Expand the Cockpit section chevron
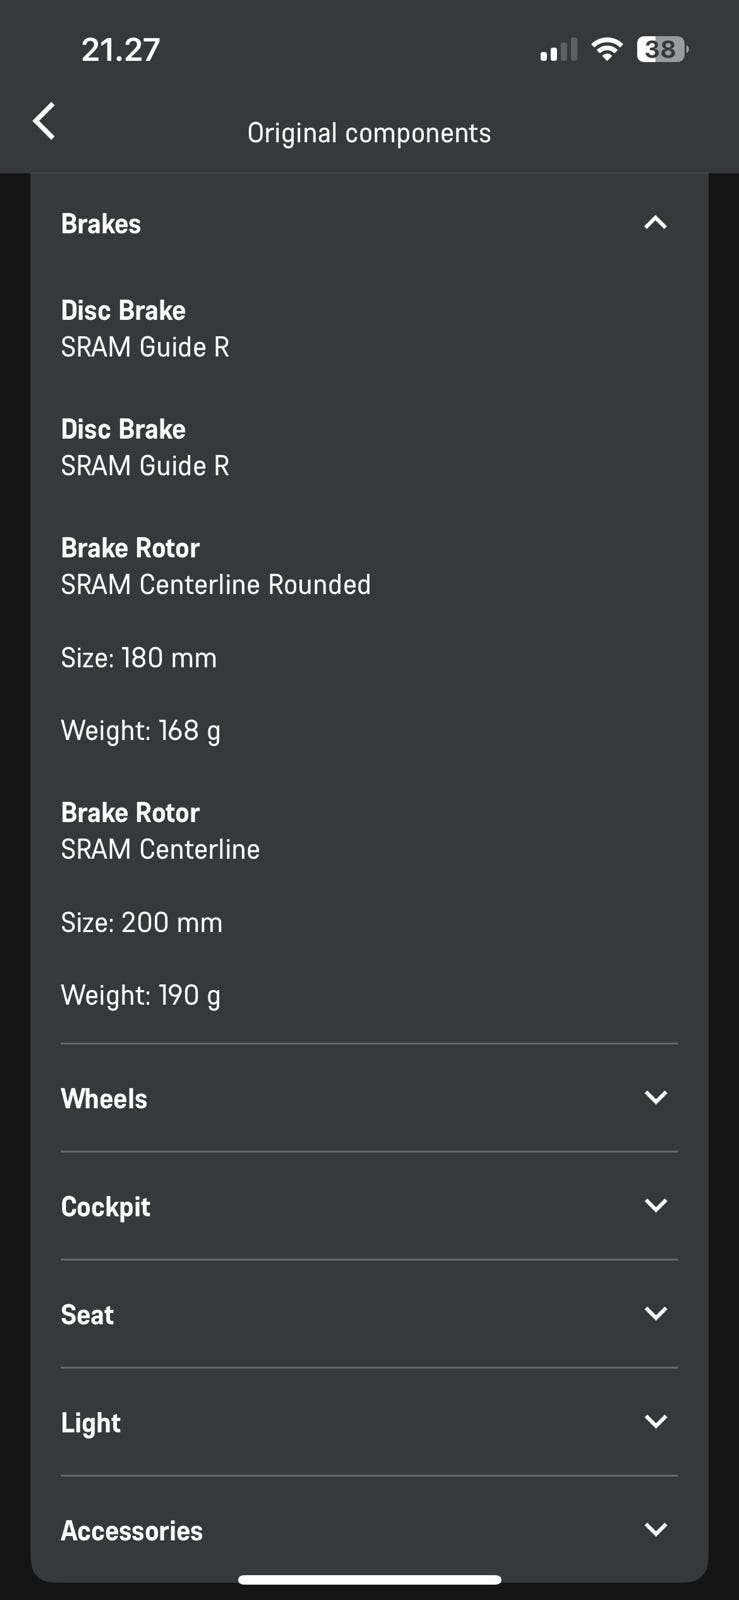The height and width of the screenshot is (1600, 739). [x=655, y=1206]
